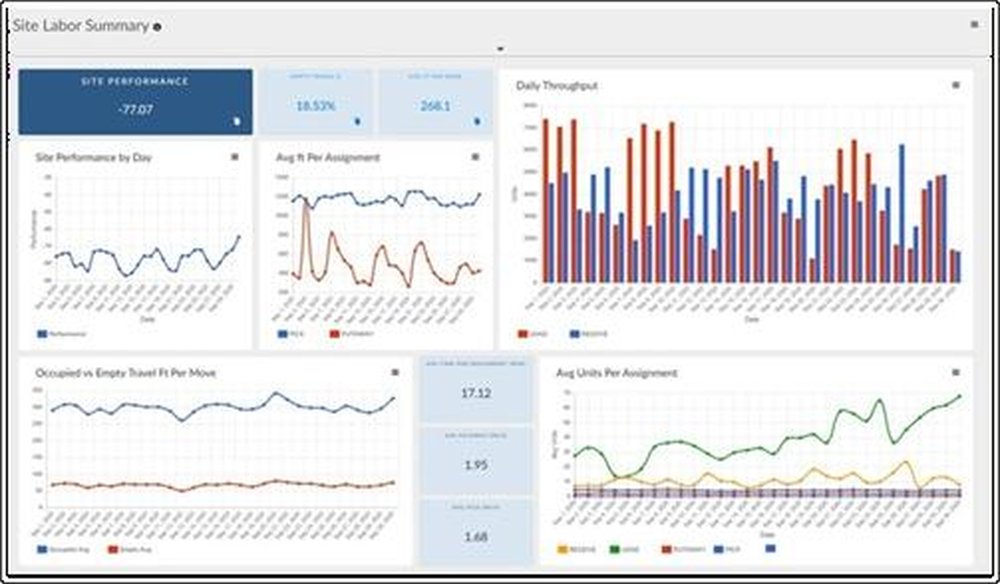Click last point on green Avg Units line
The image size is (1000, 584).
click(959, 396)
